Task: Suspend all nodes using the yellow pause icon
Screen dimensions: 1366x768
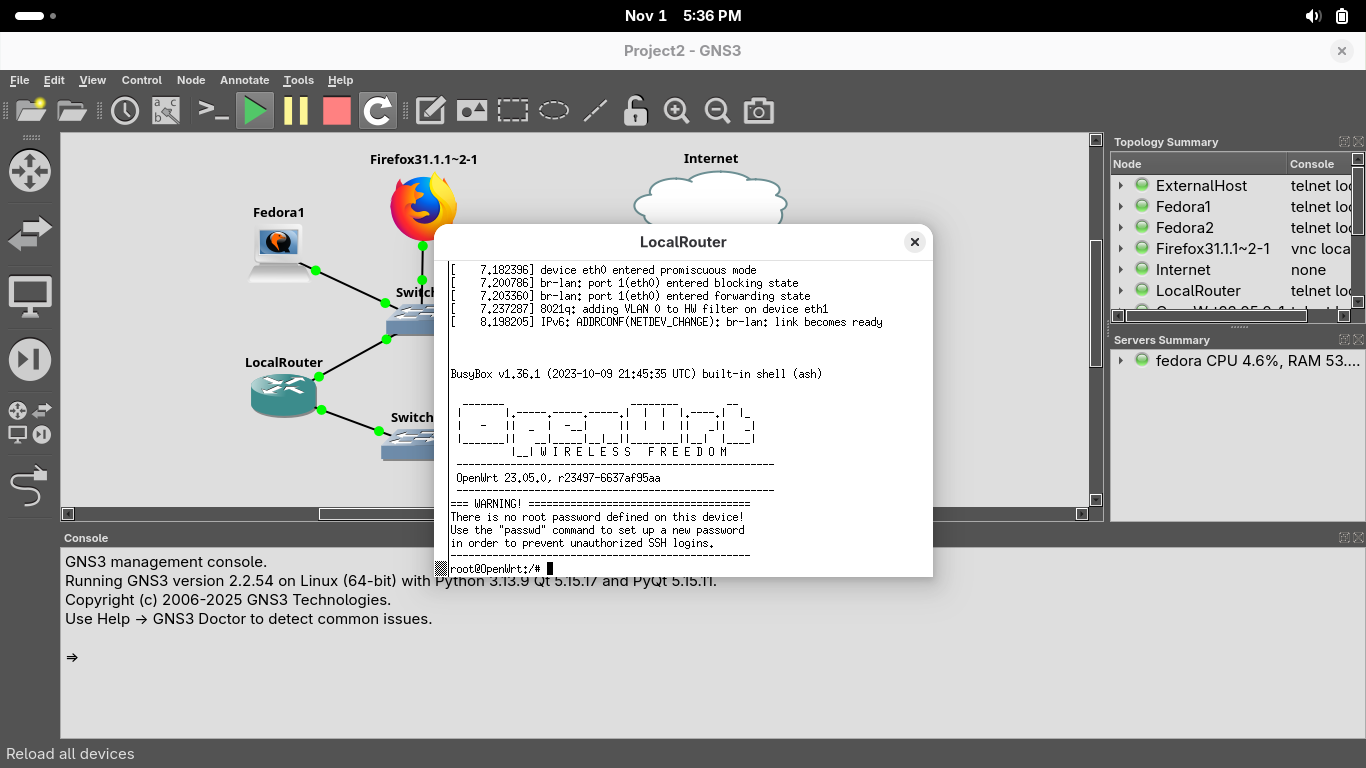Action: click(x=296, y=111)
